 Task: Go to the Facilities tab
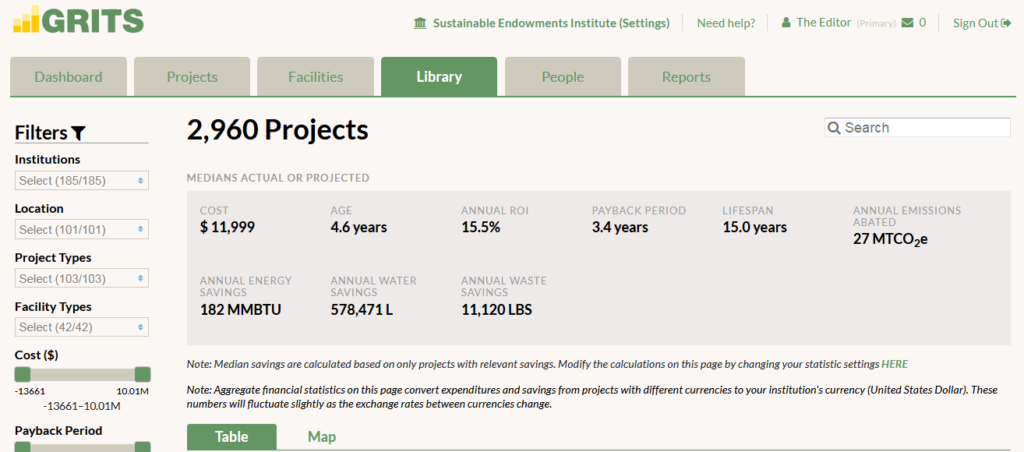coord(315,77)
